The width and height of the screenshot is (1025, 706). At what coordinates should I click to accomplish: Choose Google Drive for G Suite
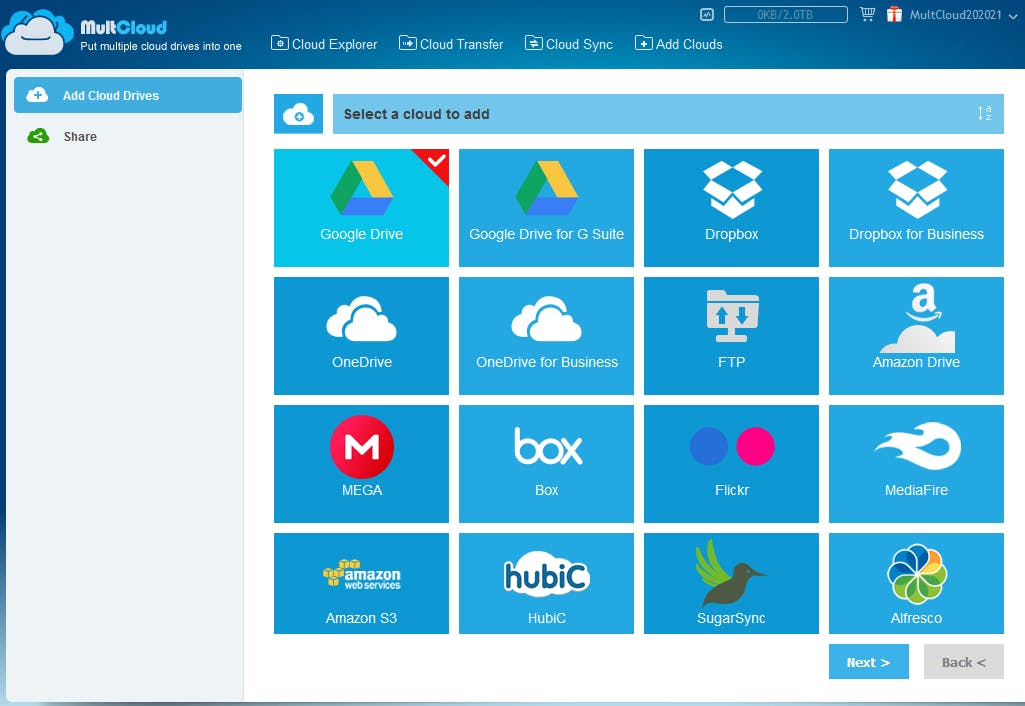coord(546,208)
